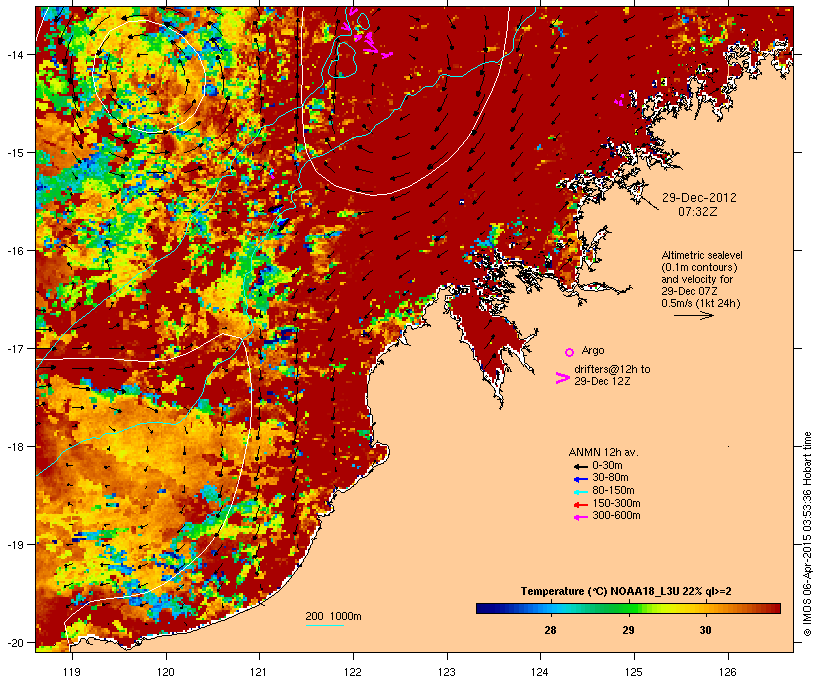Click the '150-300m' depth label
Viewport: 820px width, 680px height.
616,503
